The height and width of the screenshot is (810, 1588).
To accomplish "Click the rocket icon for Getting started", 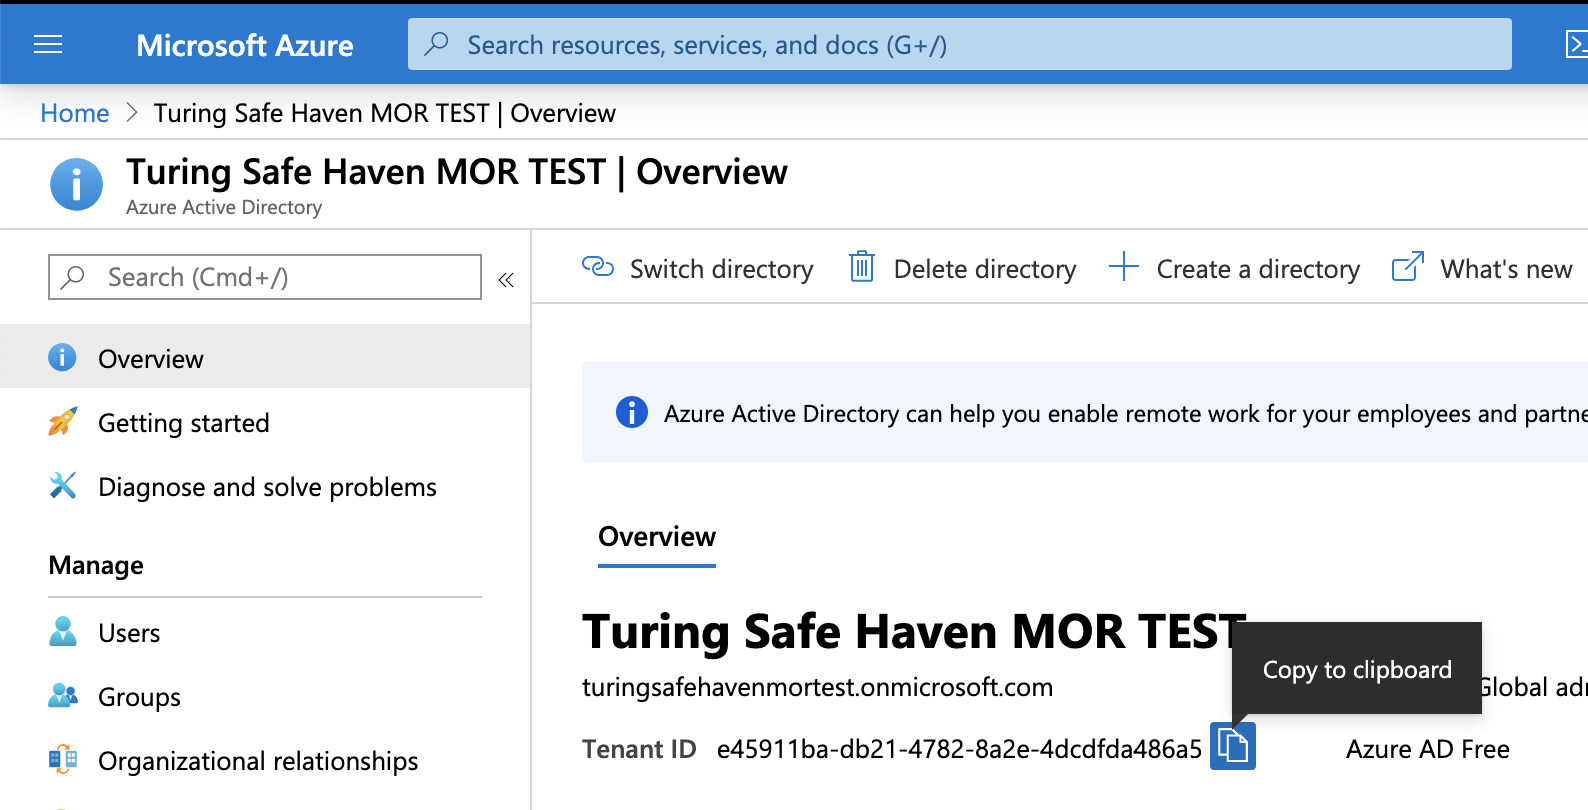I will (x=62, y=422).
